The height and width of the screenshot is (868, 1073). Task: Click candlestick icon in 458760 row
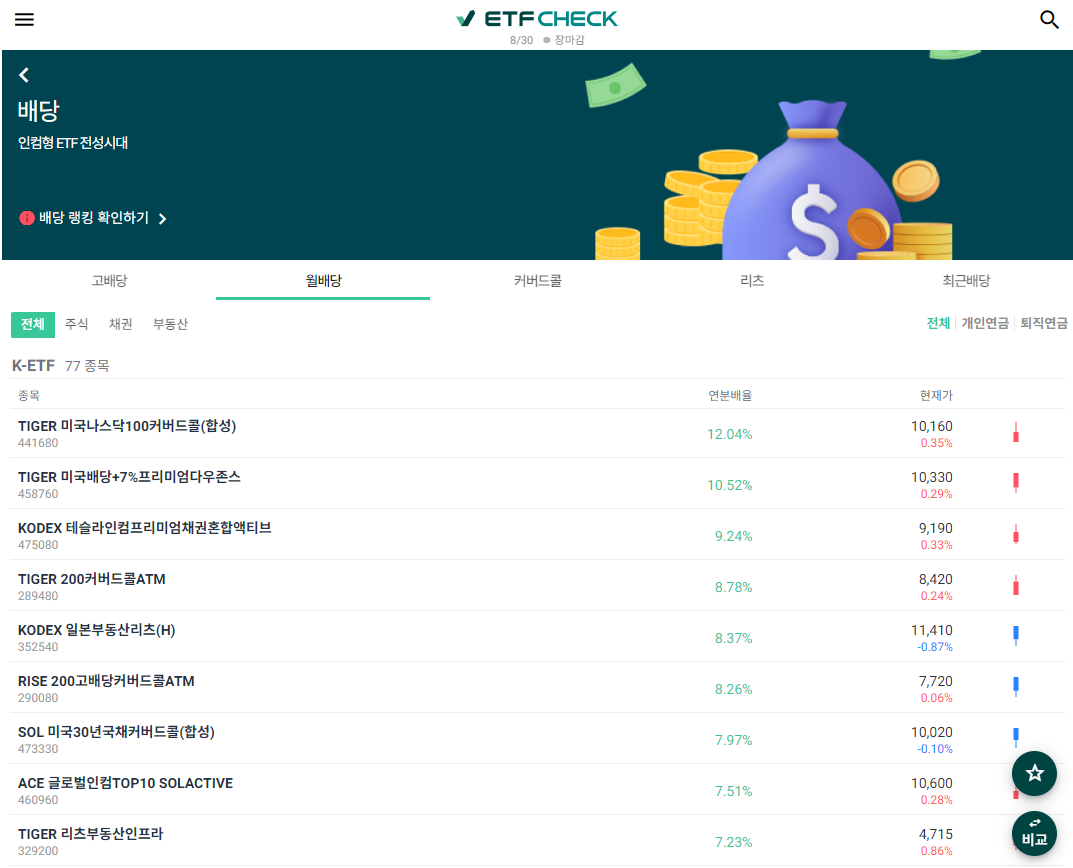[1016, 483]
